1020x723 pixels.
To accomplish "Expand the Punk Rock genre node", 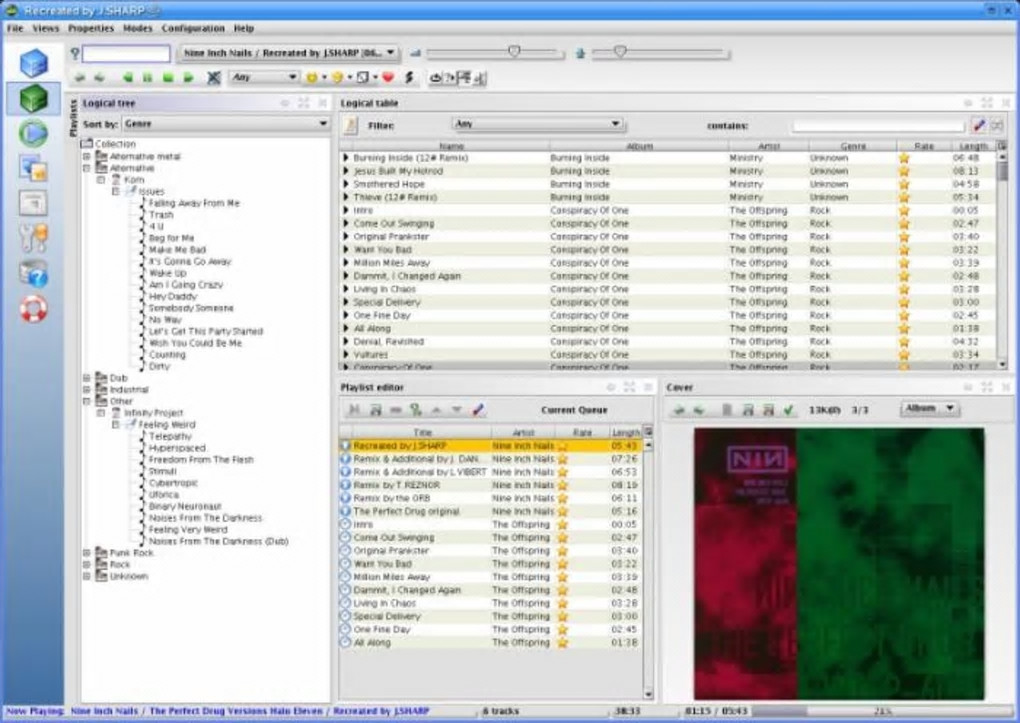I will pyautogui.click(x=87, y=553).
